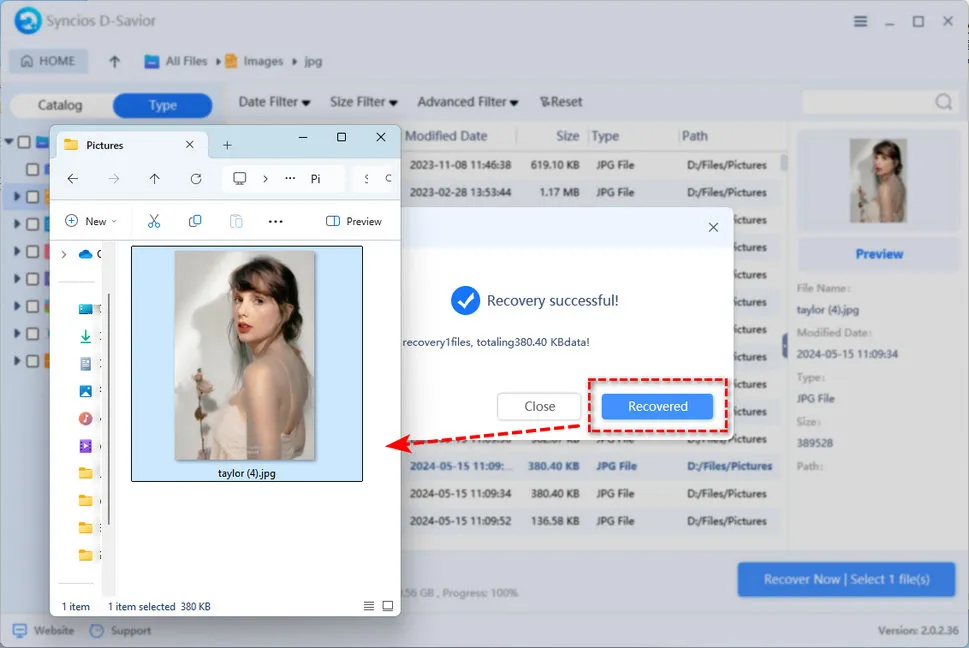Screen dimensions: 969x648
Task: Open the See more ellipsis menu
Action: [x=276, y=221]
